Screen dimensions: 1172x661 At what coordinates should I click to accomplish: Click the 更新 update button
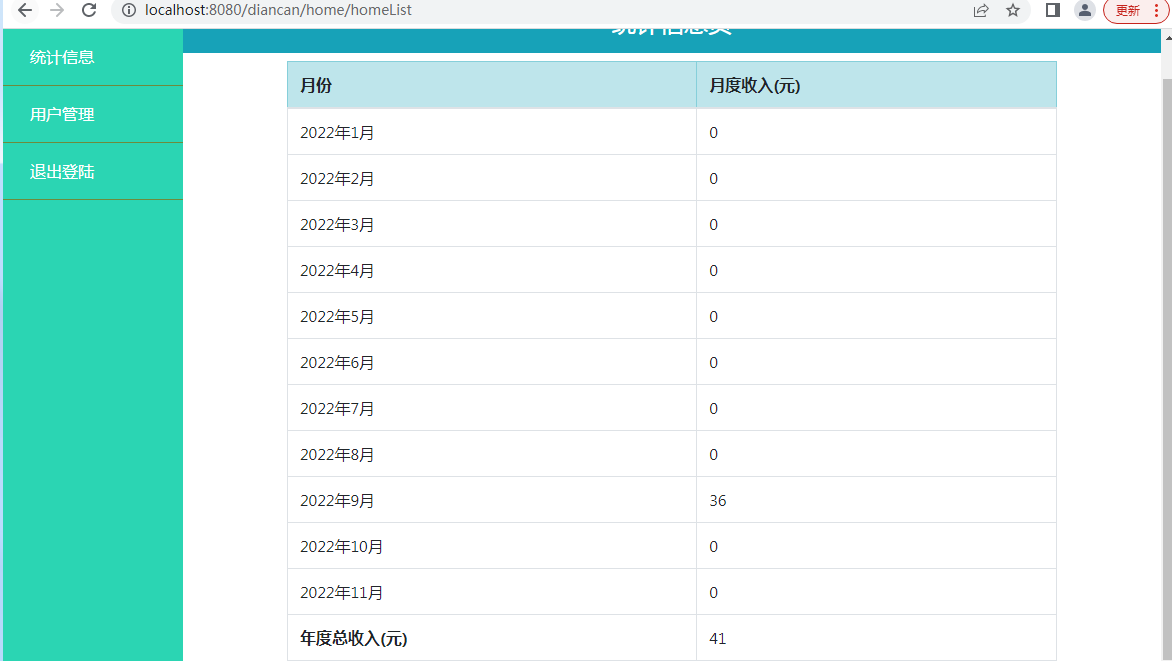(x=1127, y=10)
